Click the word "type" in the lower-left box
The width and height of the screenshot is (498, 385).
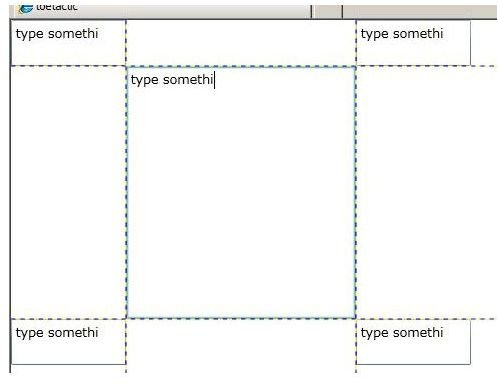point(29,333)
